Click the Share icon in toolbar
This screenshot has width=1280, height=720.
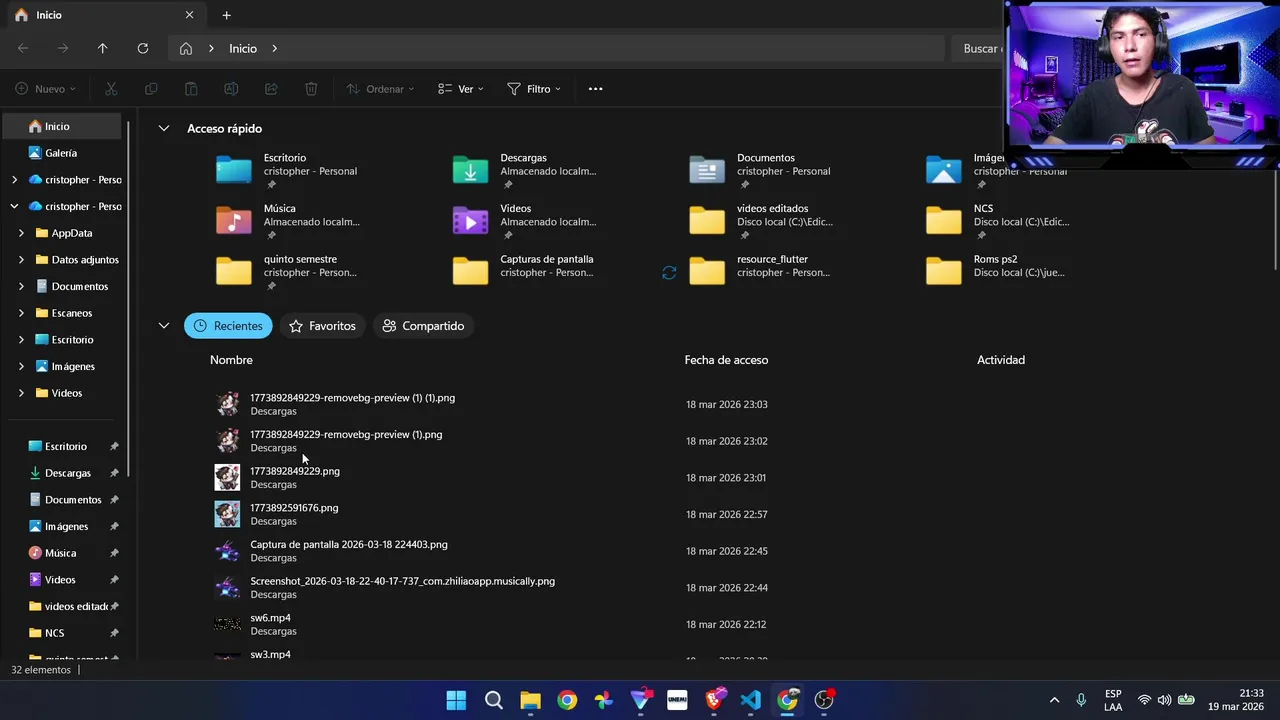(271, 89)
